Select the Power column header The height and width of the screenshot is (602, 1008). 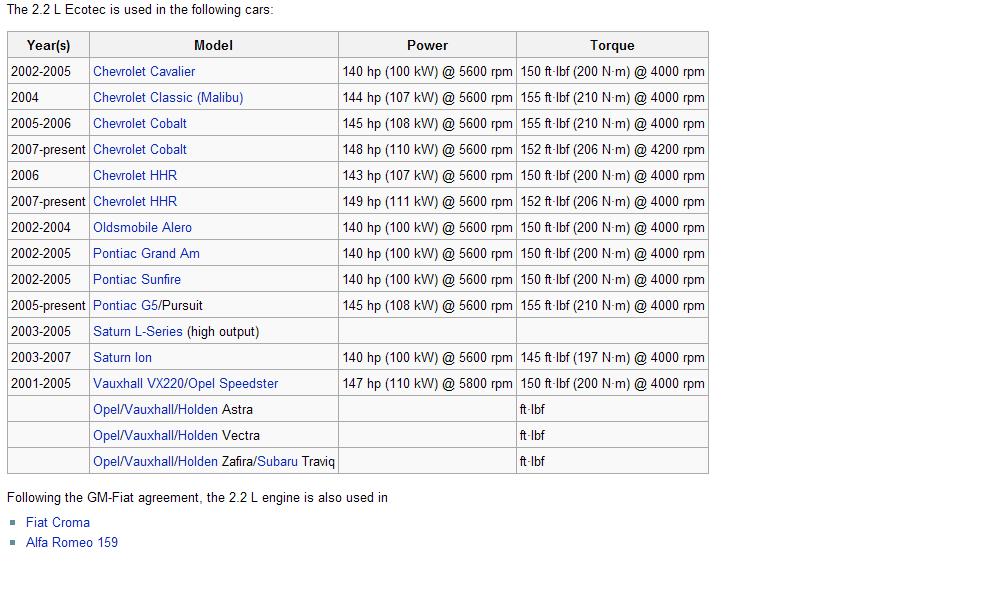(x=427, y=45)
